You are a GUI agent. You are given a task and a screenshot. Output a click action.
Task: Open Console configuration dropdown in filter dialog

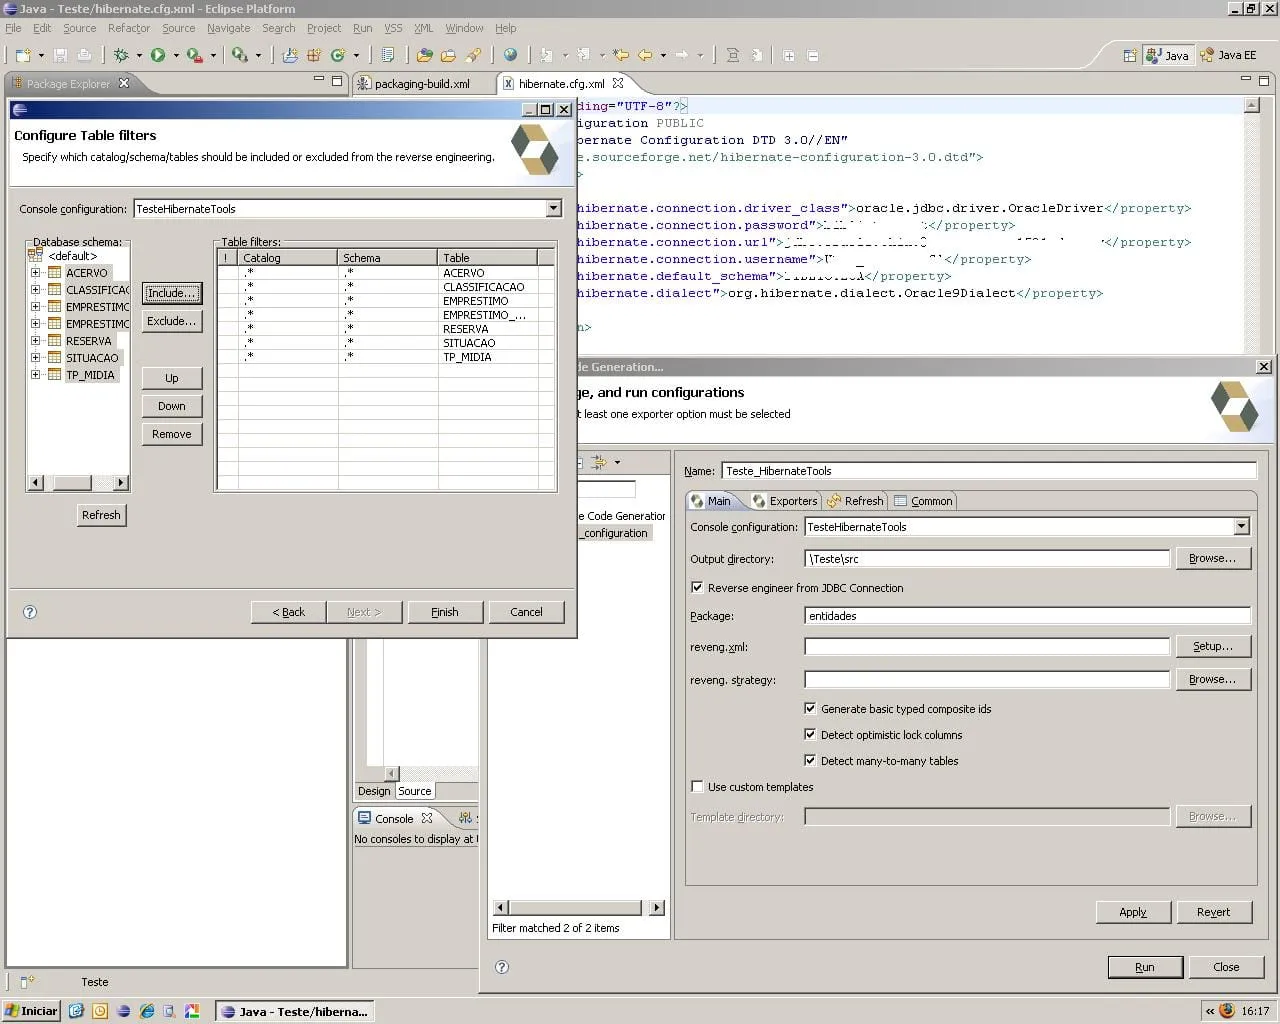coord(553,209)
